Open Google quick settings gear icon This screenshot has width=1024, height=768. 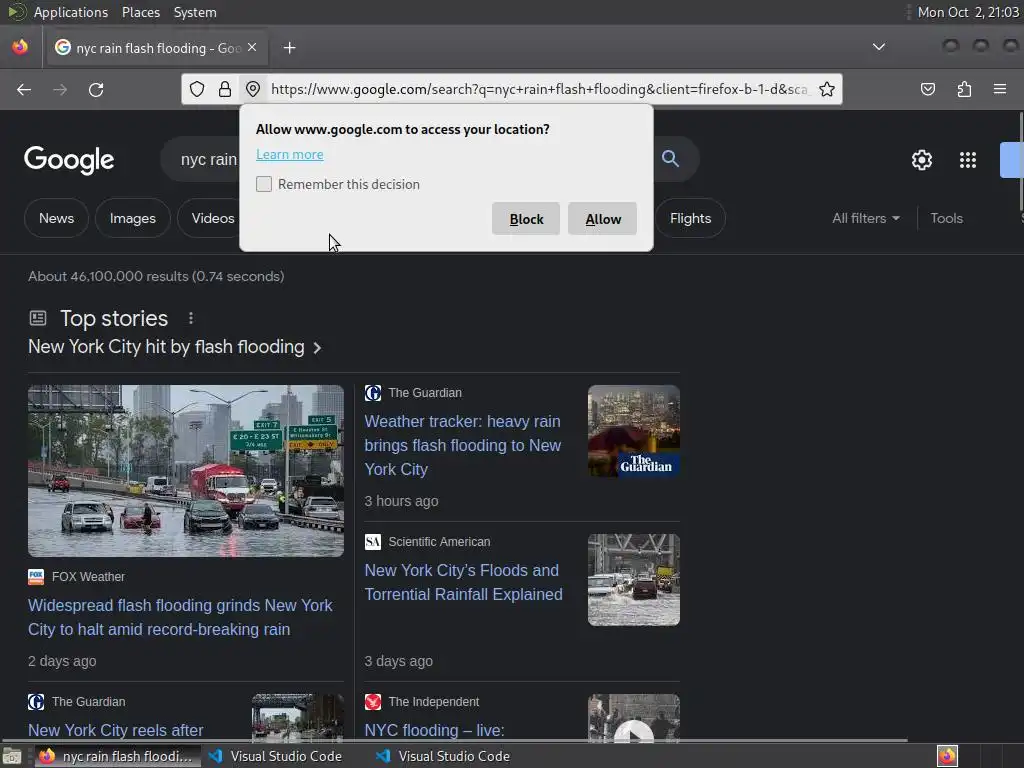921,160
